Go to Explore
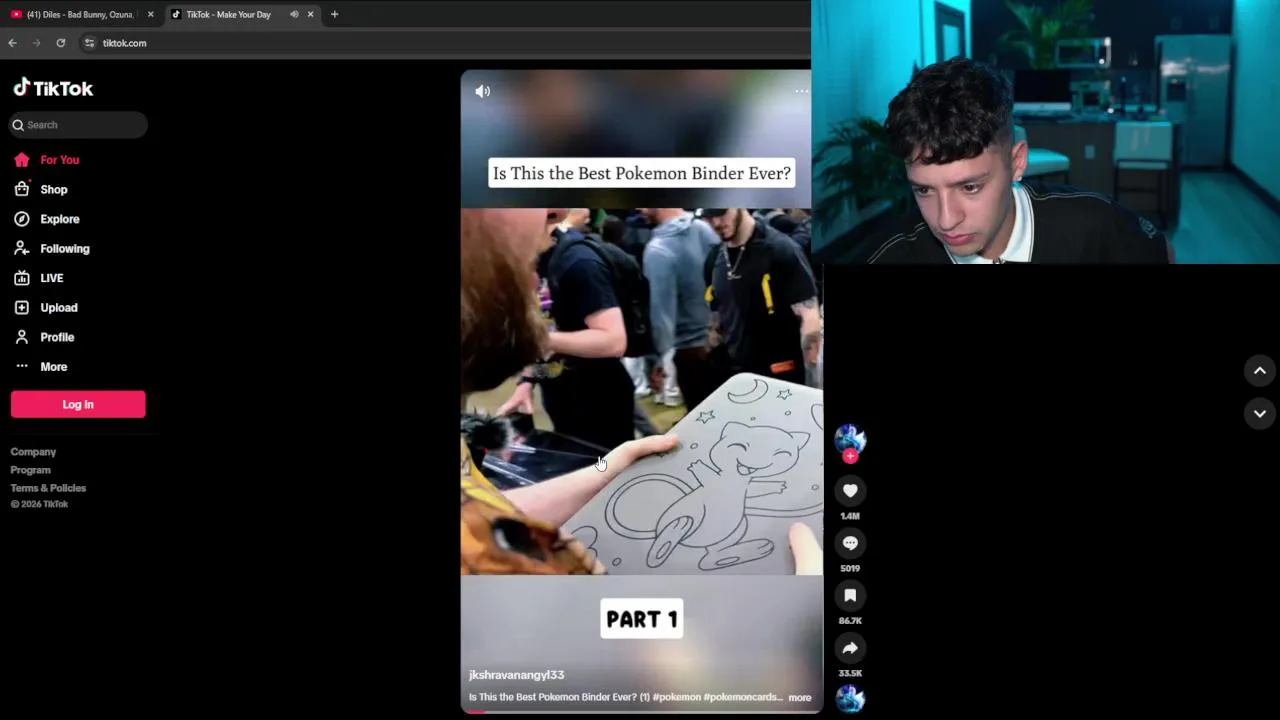Viewport: 1280px width, 720px height. 59,219
